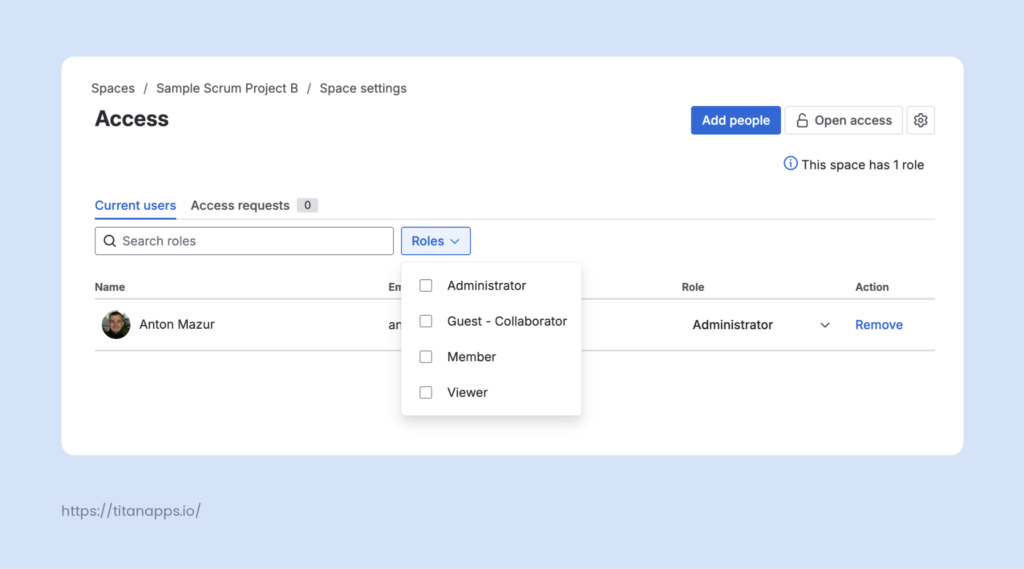Click 'This space has 1 role' text
Viewport: 1024px width, 569px height.
pos(862,165)
